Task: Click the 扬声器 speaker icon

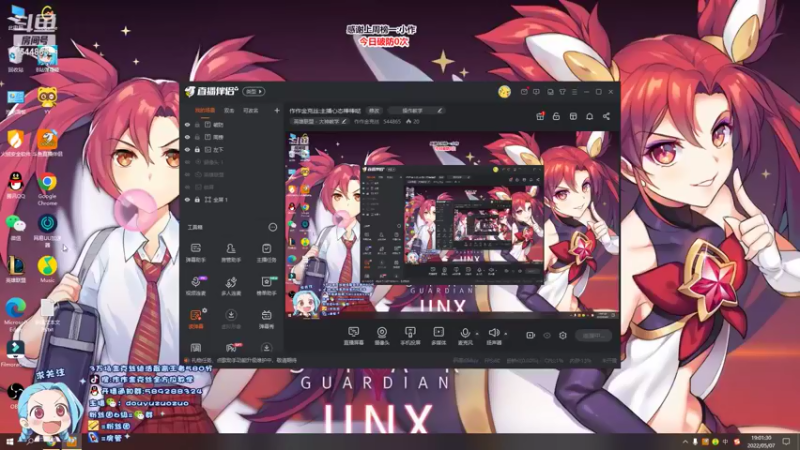Action: coord(493,334)
